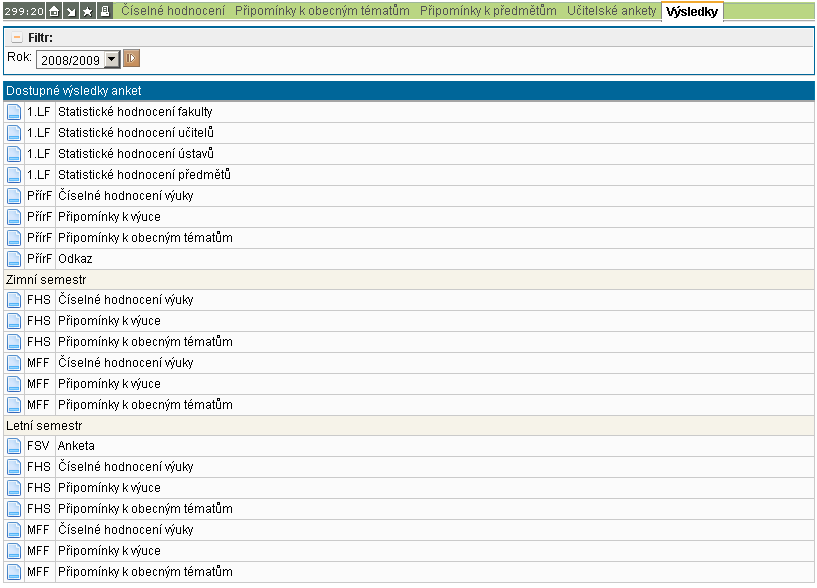Click the orange apply filter arrow button
Viewport: 817px width, 588px height.
tap(131, 59)
